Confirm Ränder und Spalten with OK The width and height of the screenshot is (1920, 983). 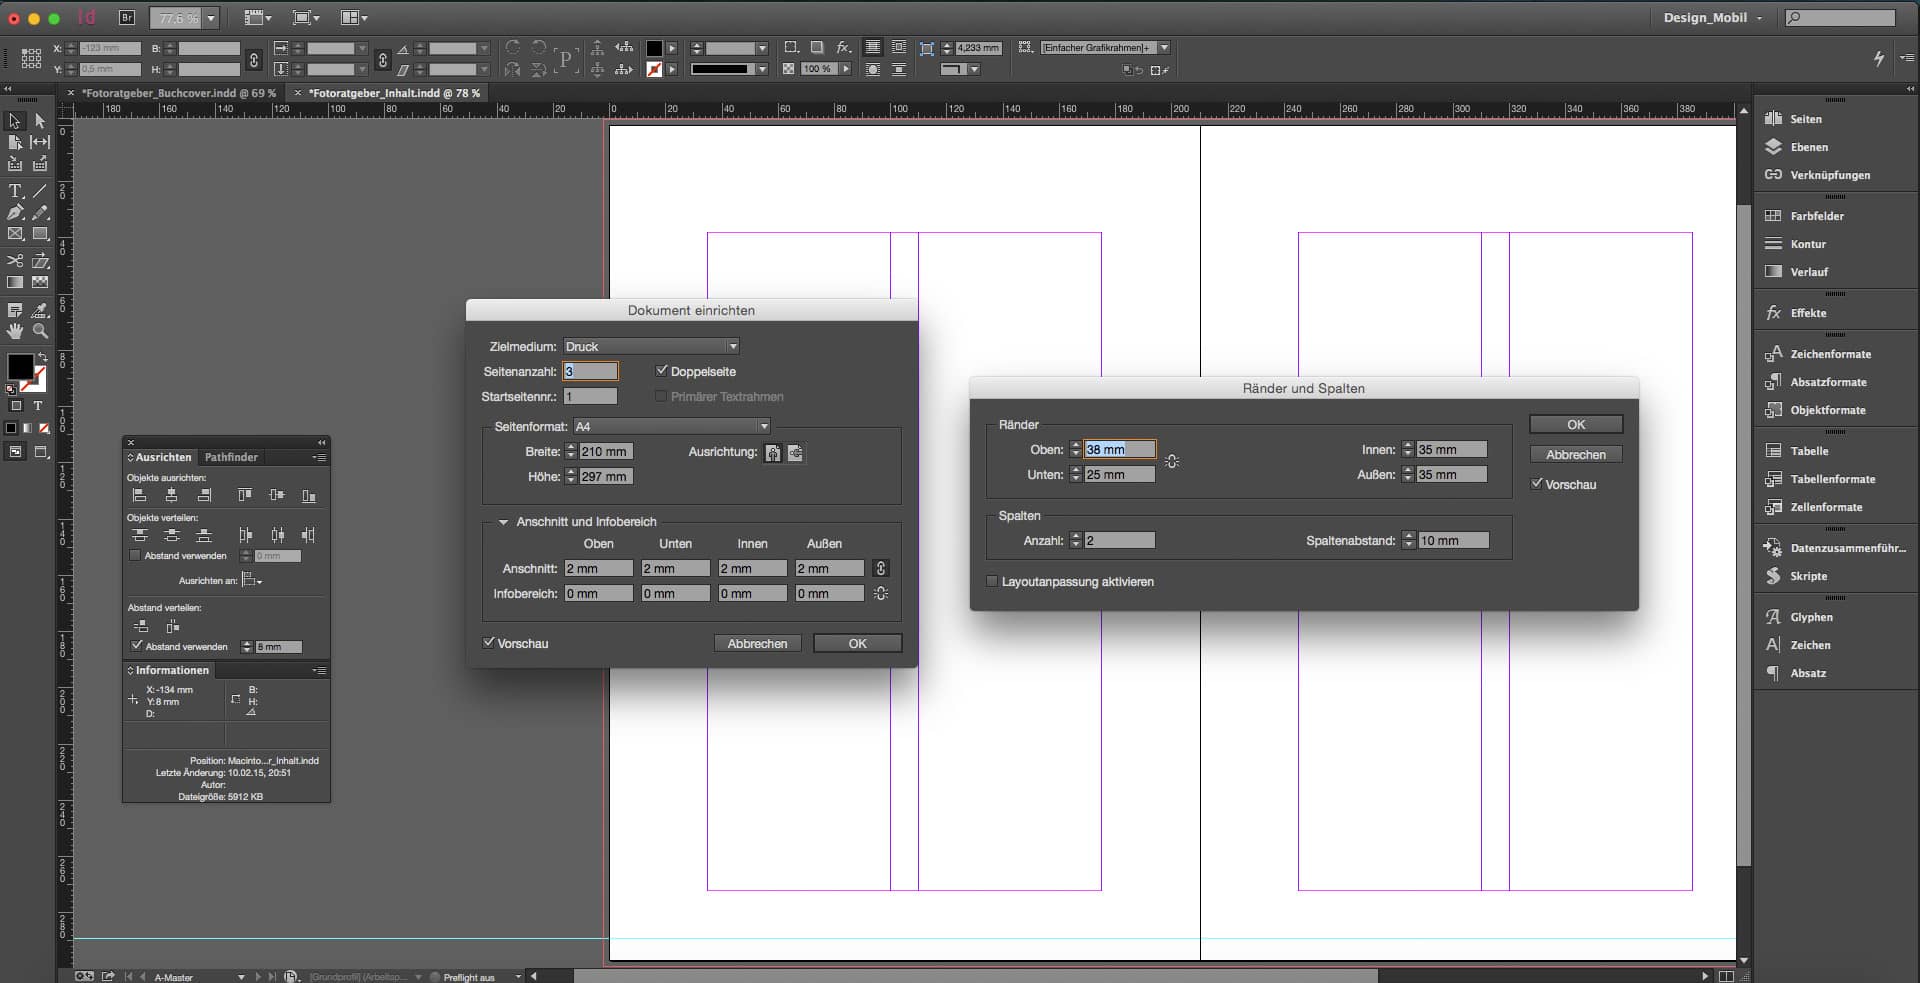click(1575, 424)
